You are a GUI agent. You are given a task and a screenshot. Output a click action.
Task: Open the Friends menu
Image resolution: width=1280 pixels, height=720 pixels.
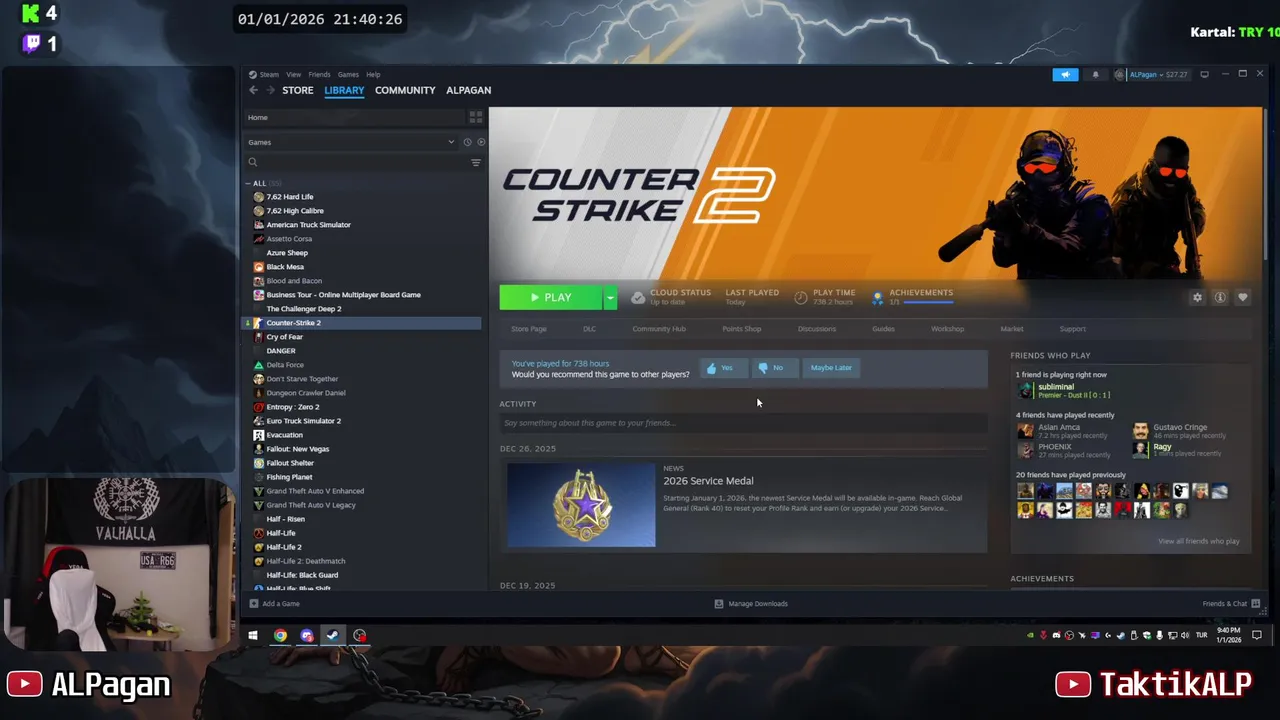click(x=319, y=75)
